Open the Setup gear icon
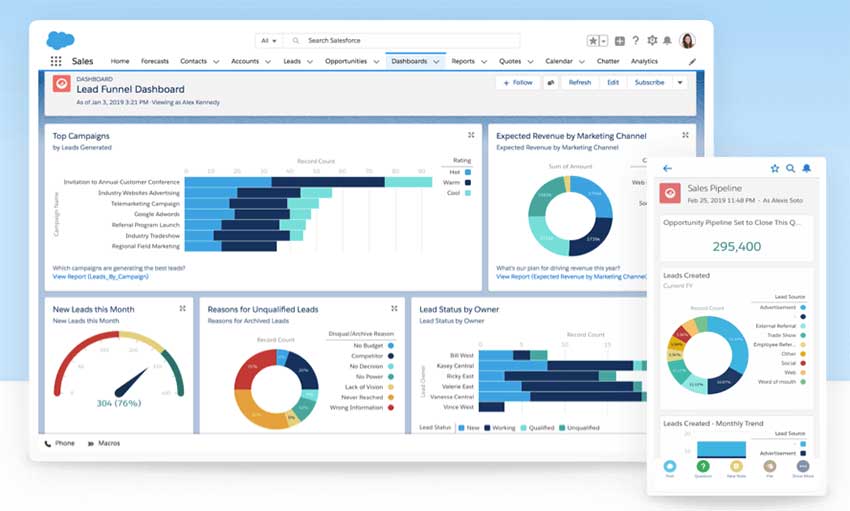The image size is (850, 511). (x=652, y=40)
